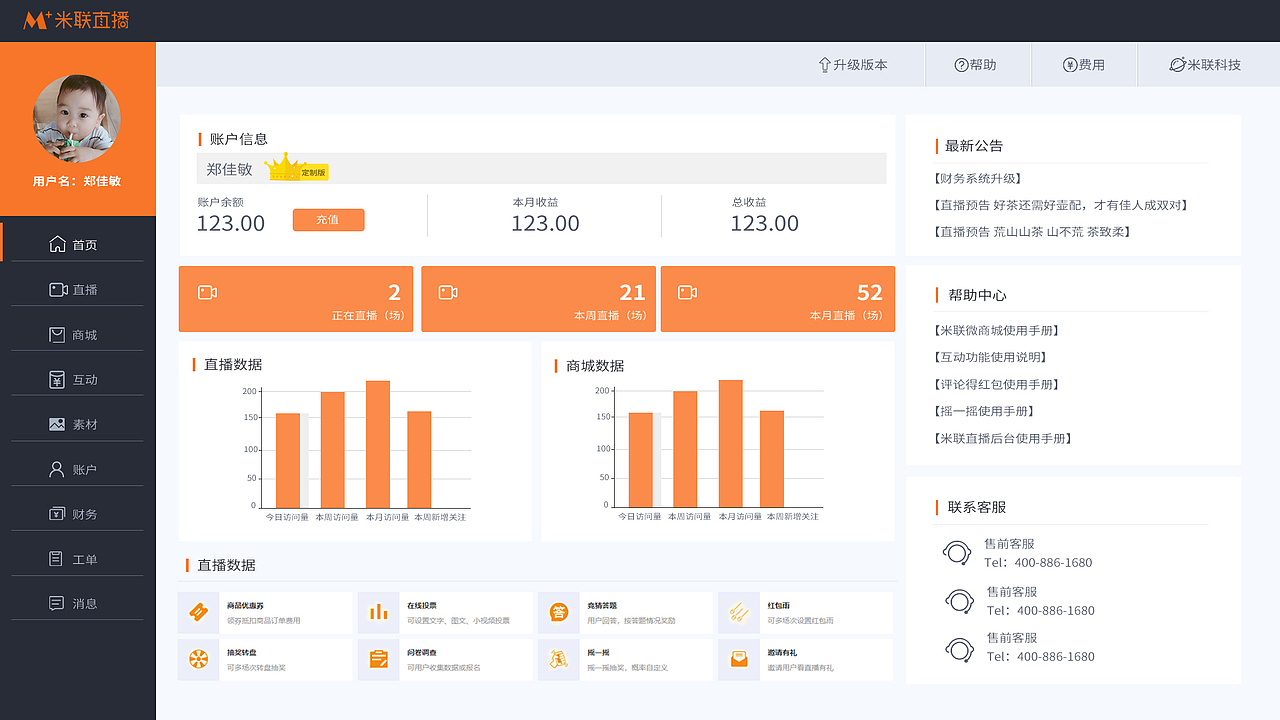Click the 本周访问量 bar in 商城数据 chart
This screenshot has height=720, width=1280.
[x=685, y=449]
